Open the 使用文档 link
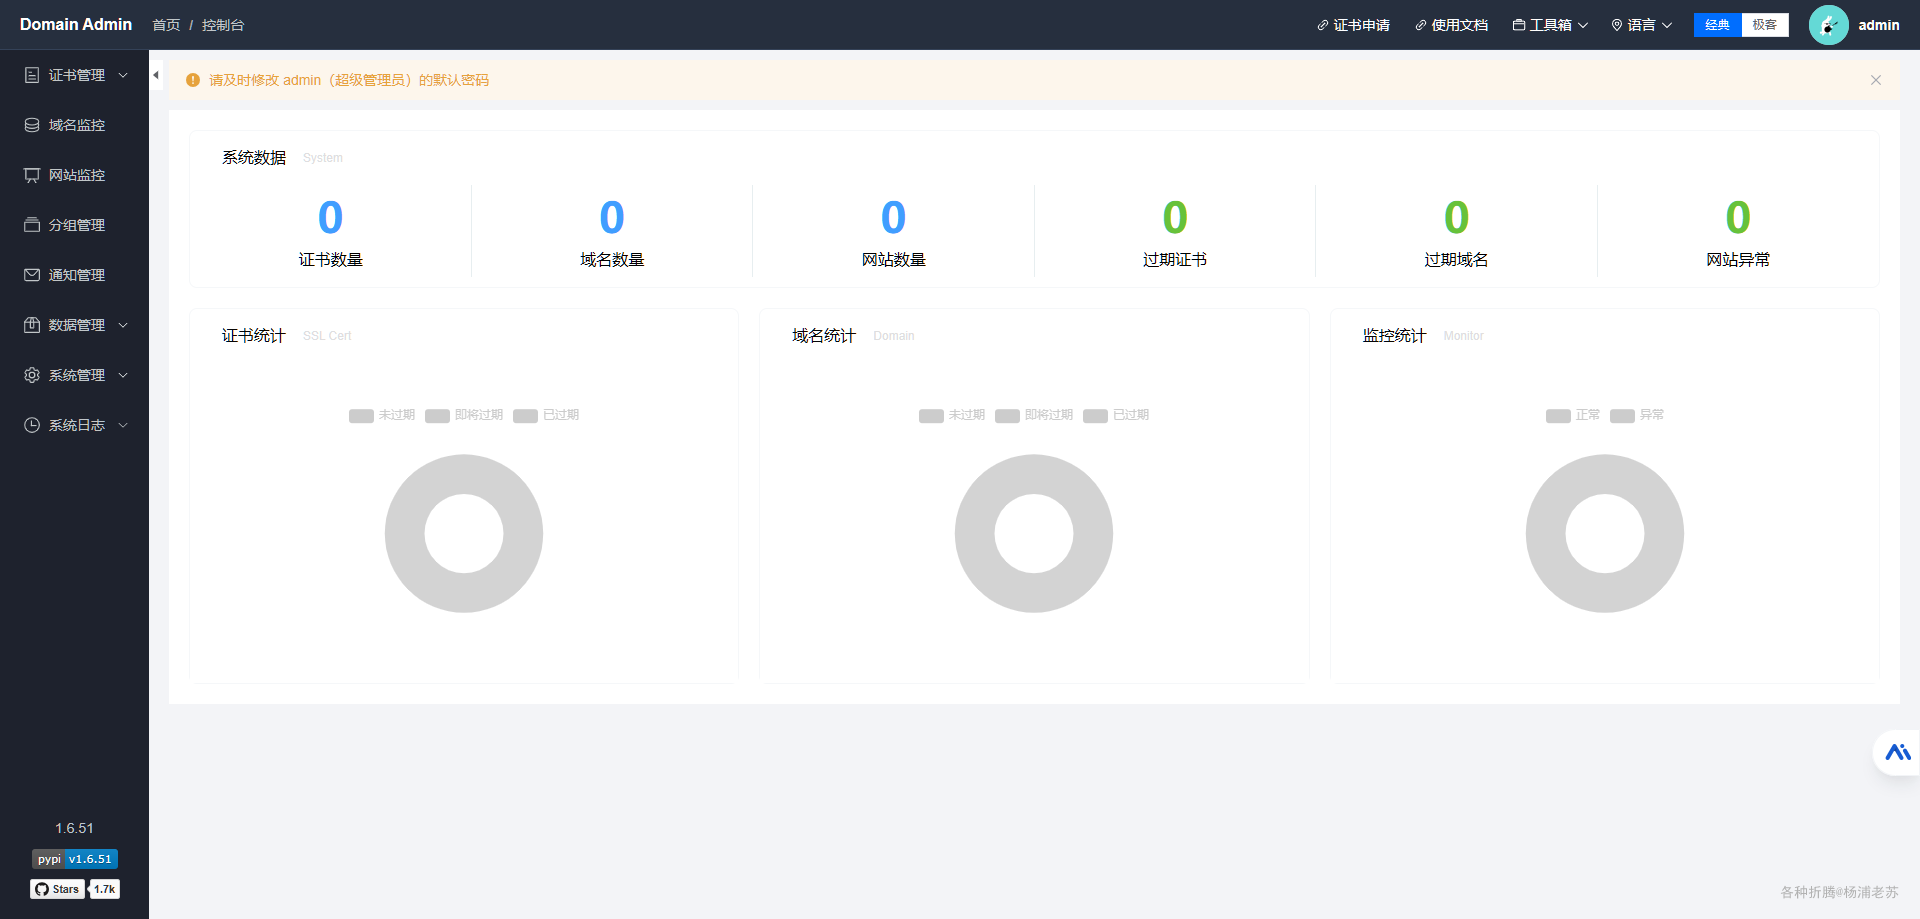Viewport: 1920px width, 919px height. (1451, 25)
